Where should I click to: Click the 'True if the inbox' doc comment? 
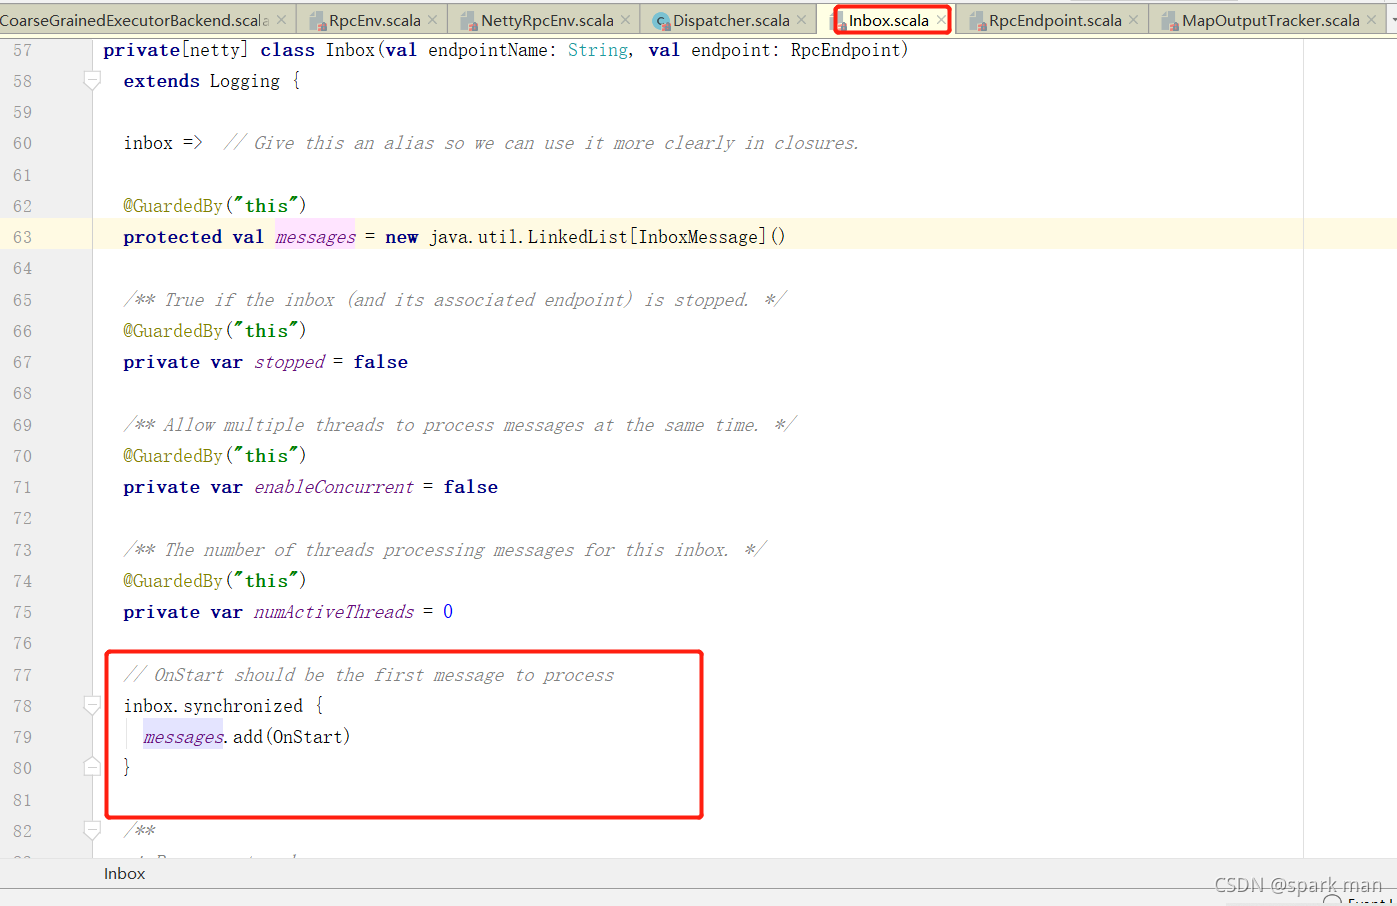tap(455, 300)
